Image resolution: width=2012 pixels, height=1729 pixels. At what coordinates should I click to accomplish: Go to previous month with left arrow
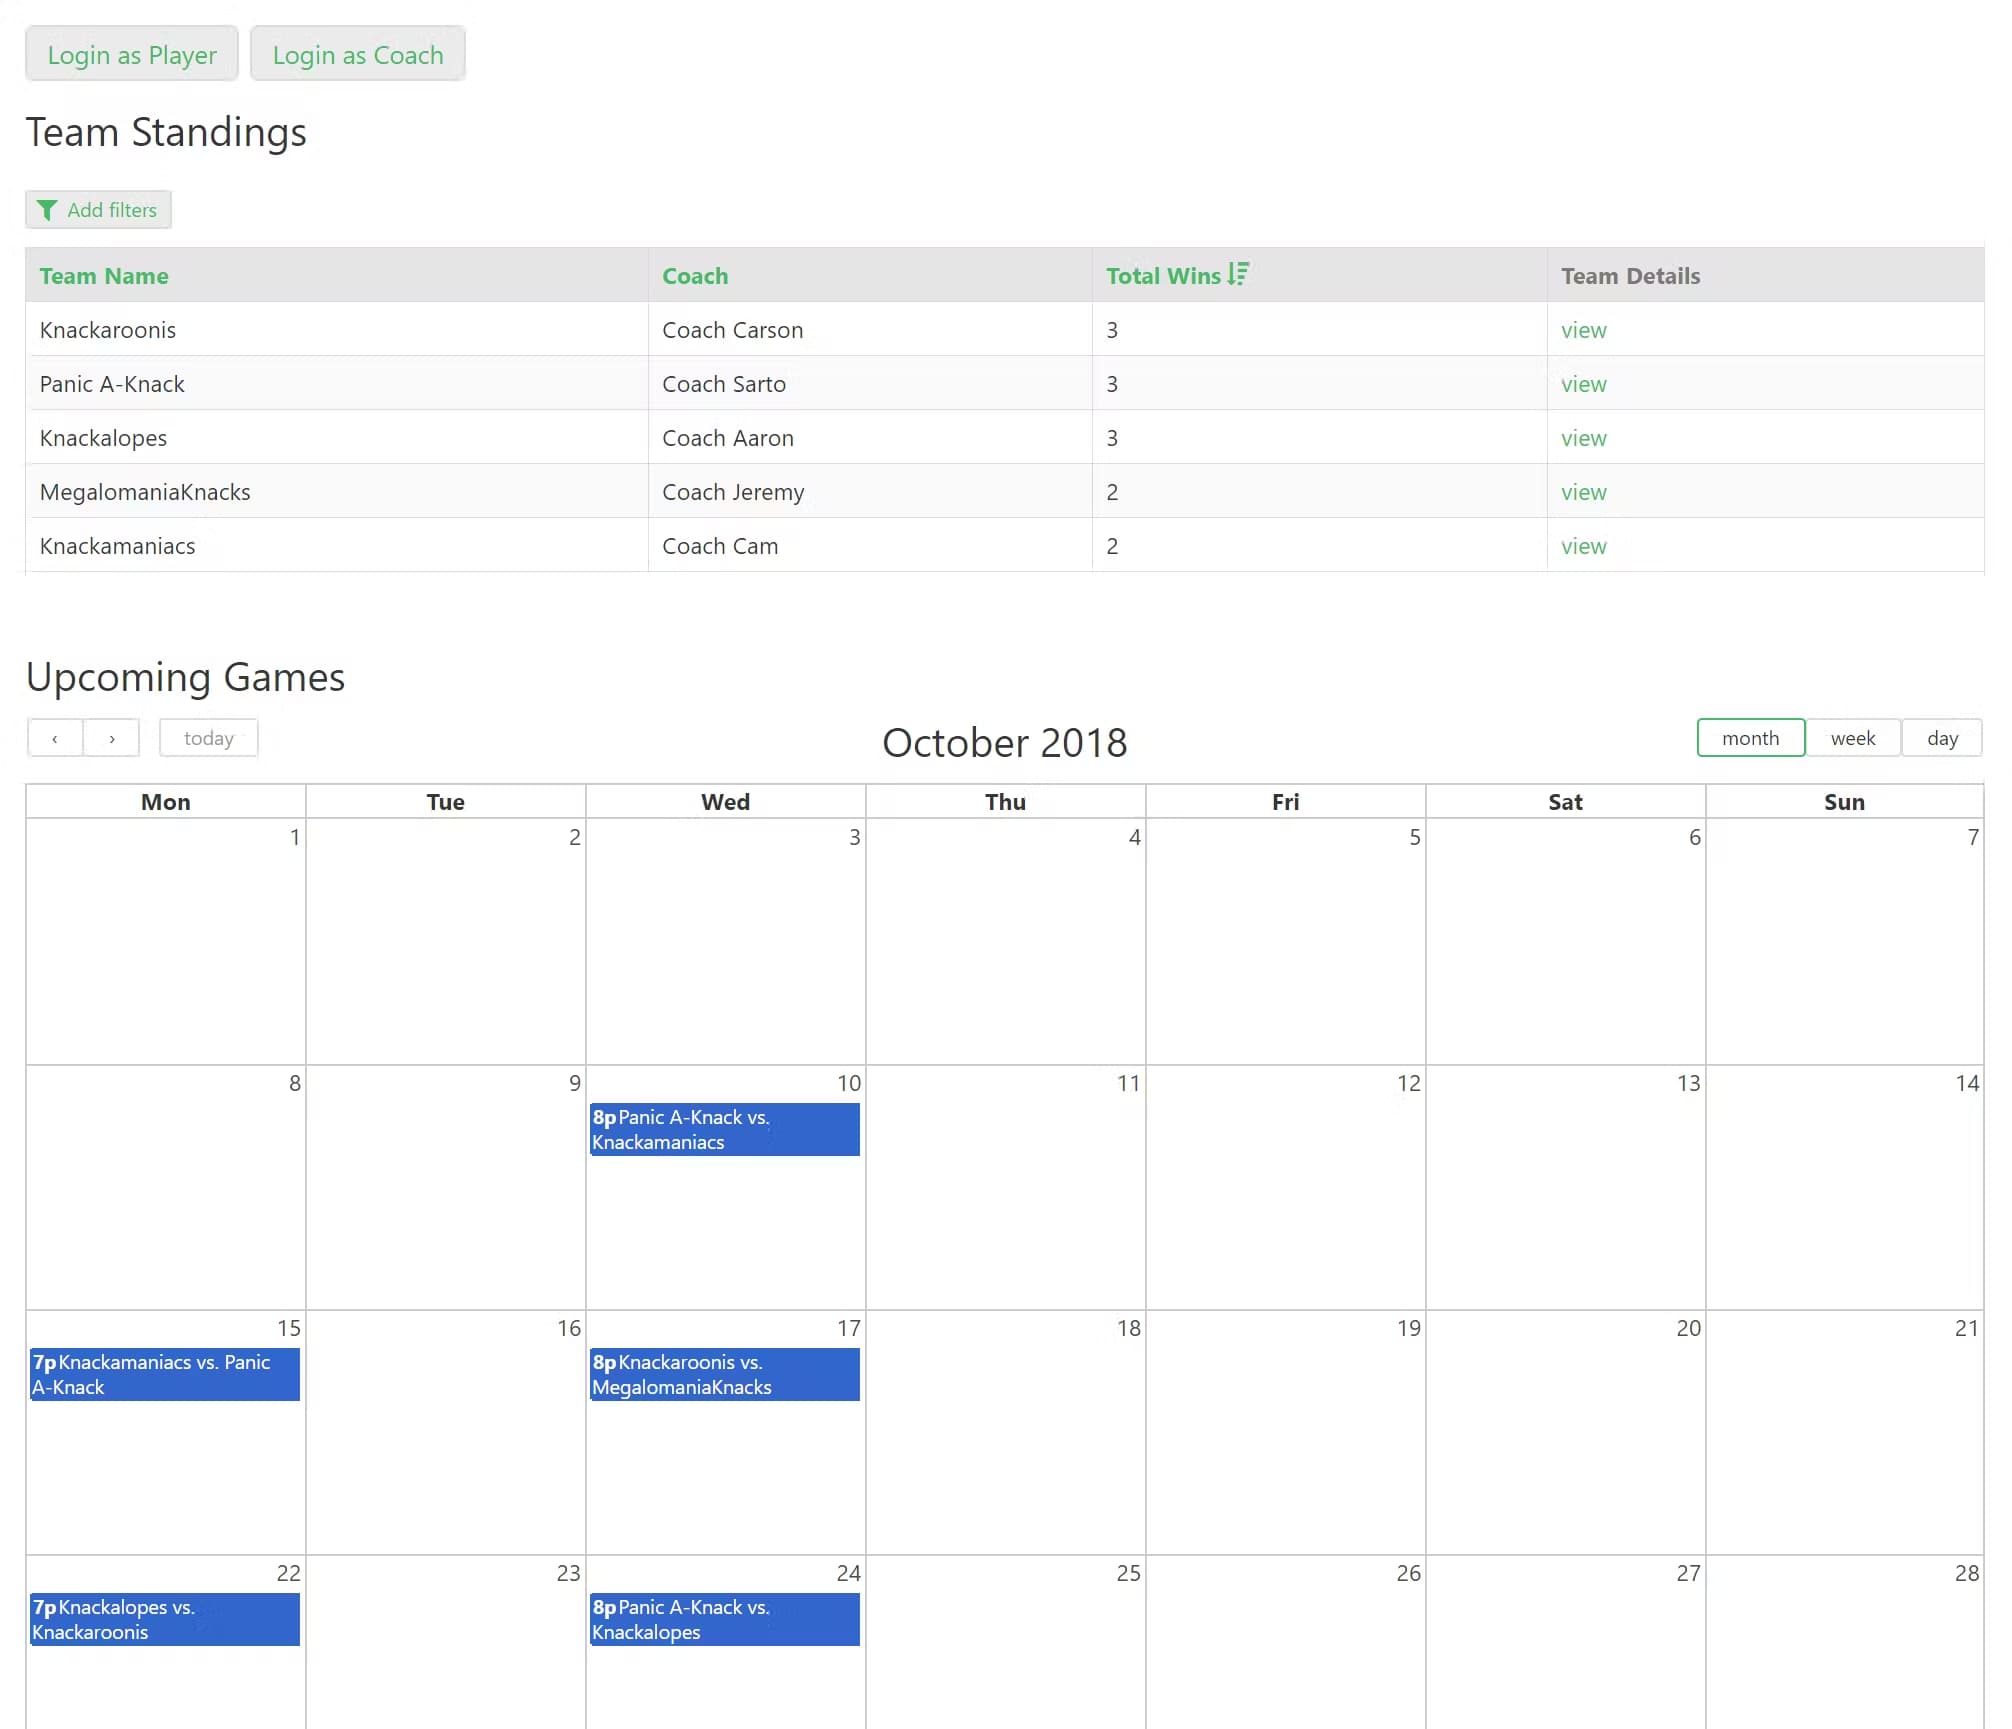[55, 738]
